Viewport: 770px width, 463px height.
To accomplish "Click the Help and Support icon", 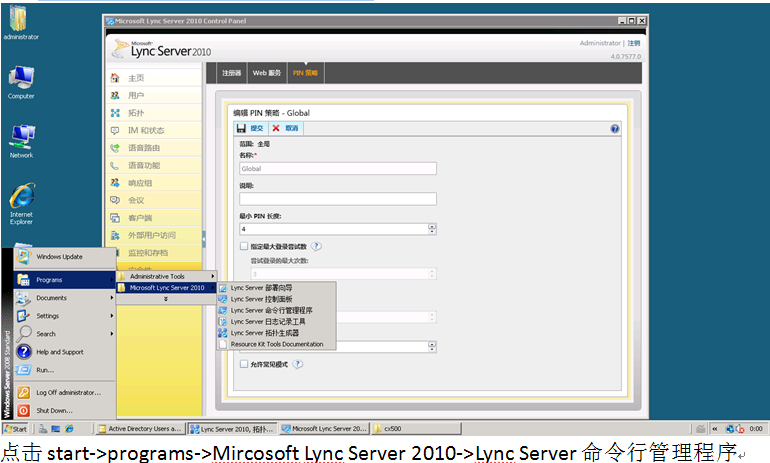I will 24,352.
